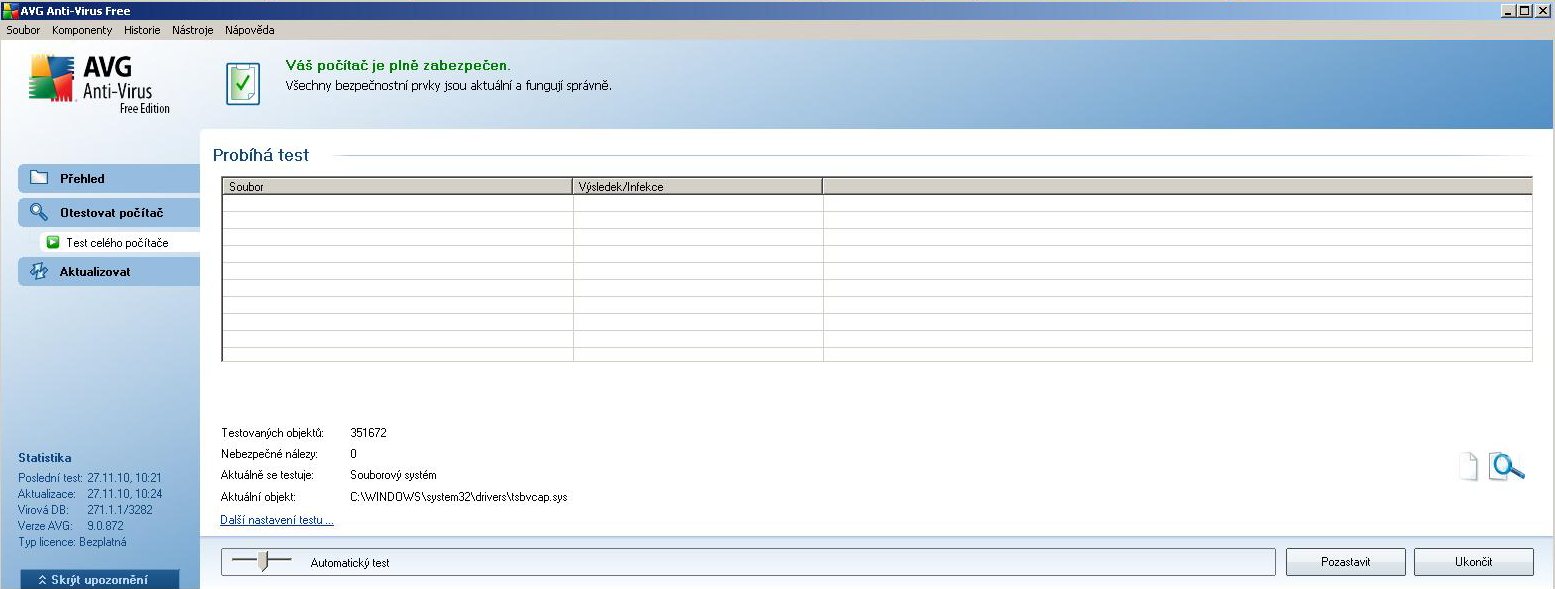Stop the scan with the Ukončit button
Viewport: 1555px width, 589px height.
coord(1473,562)
